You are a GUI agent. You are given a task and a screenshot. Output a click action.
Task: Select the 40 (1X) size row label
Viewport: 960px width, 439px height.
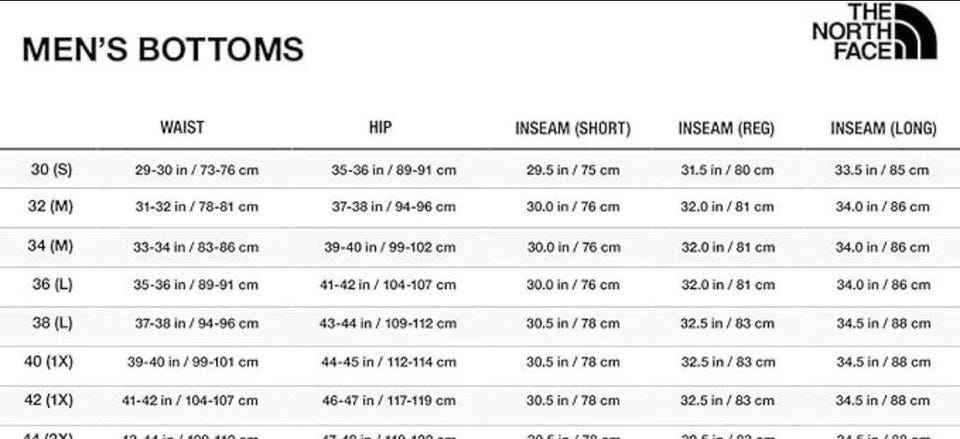(x=49, y=361)
